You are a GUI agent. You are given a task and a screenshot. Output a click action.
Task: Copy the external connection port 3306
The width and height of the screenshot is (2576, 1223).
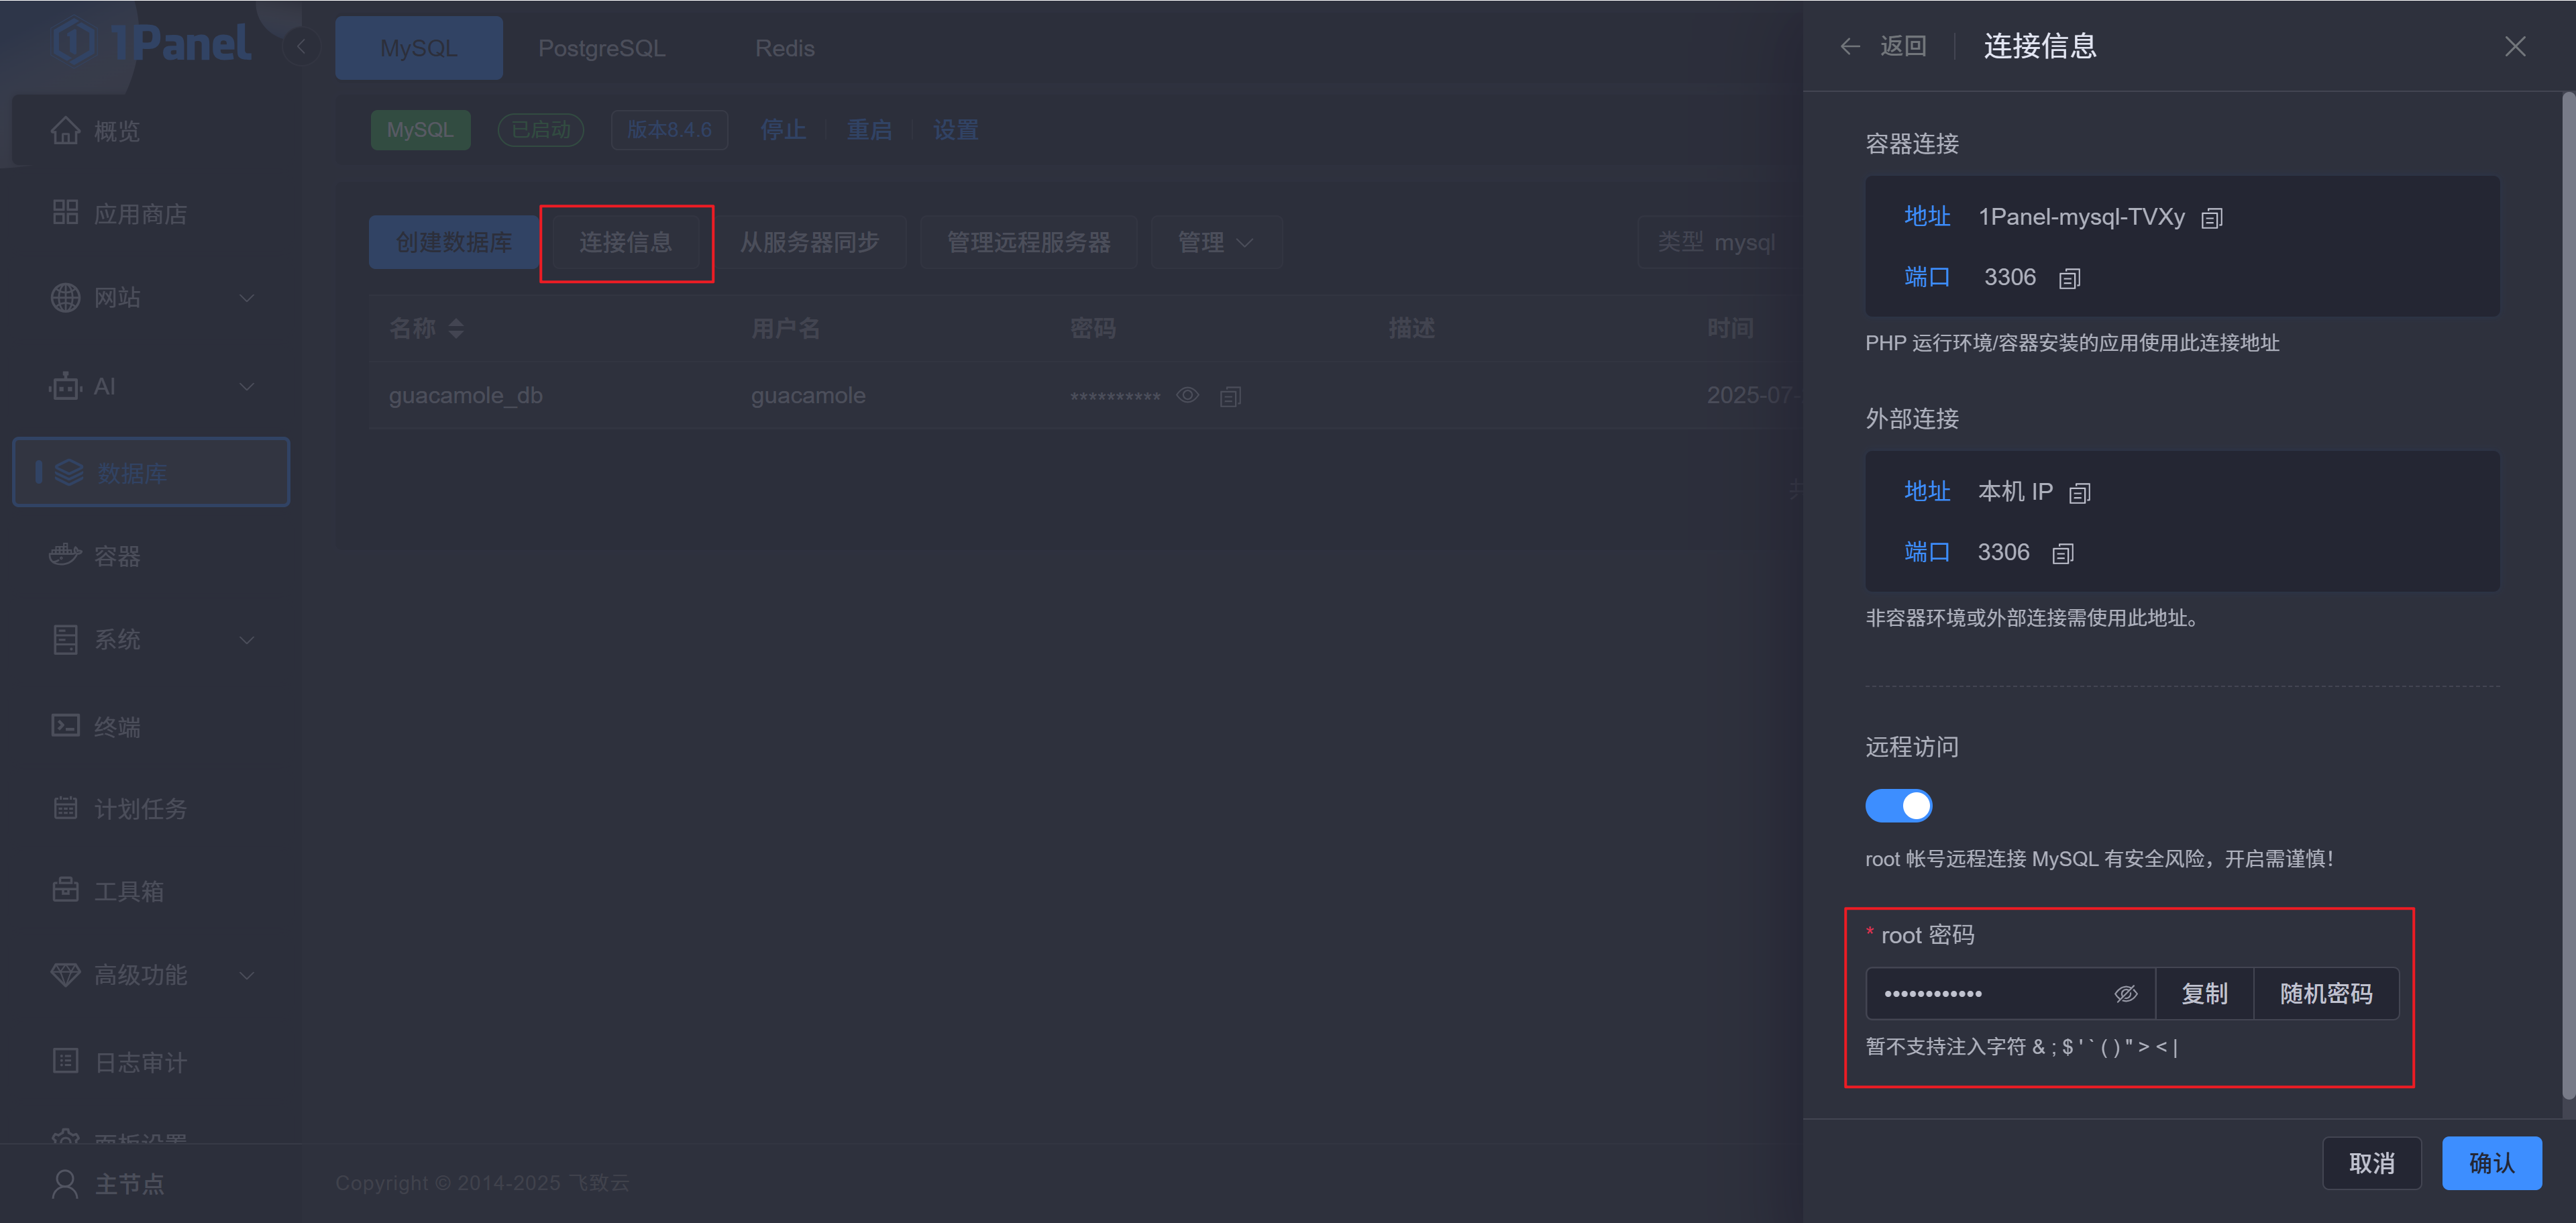coord(2062,553)
